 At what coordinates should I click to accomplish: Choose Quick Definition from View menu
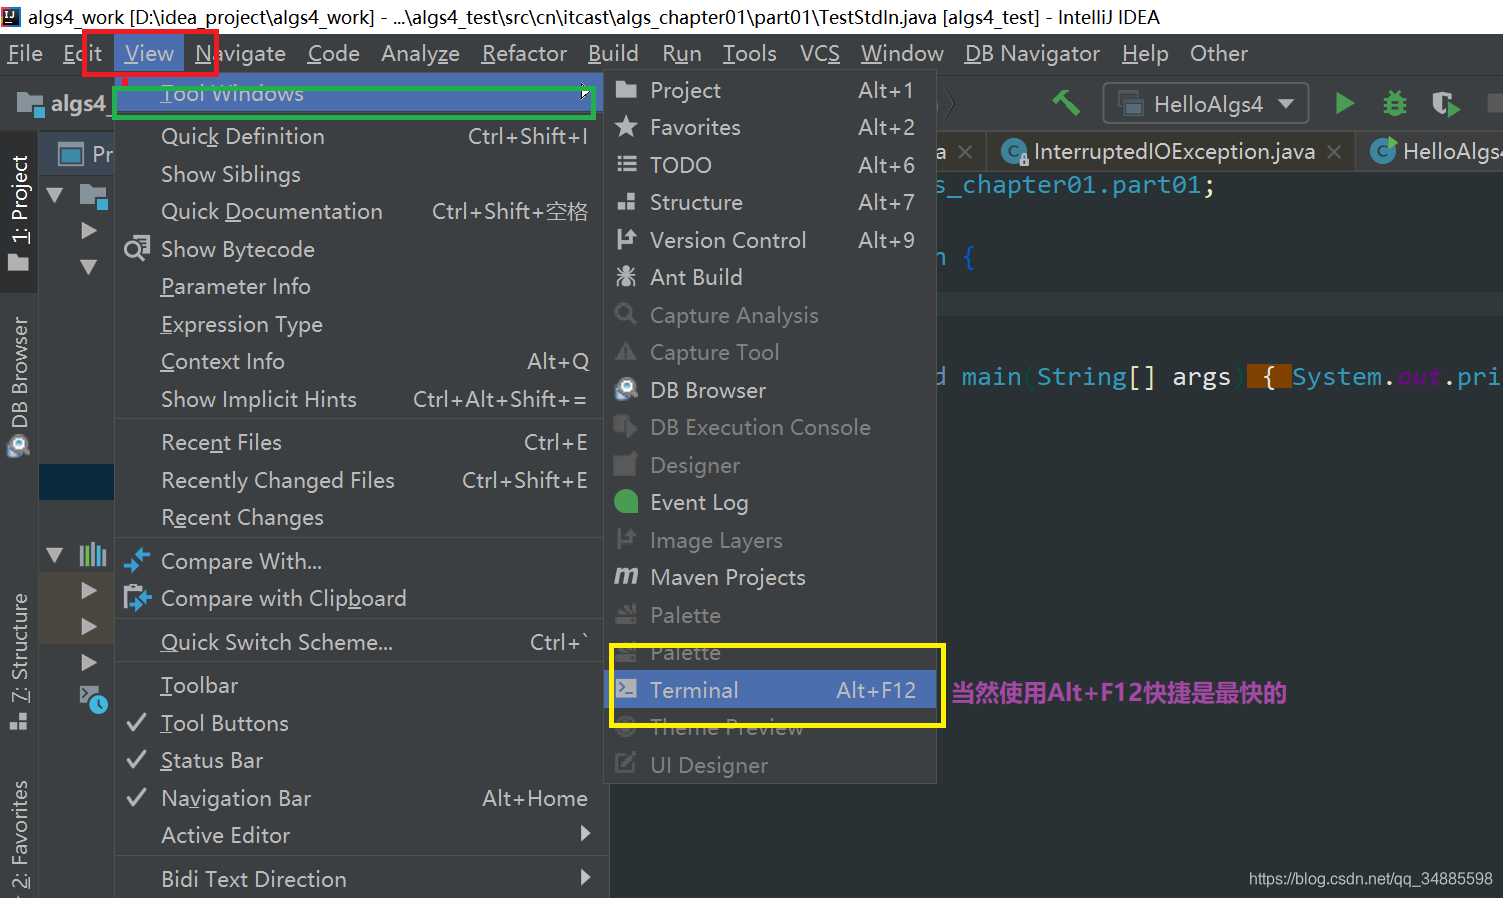point(361,136)
